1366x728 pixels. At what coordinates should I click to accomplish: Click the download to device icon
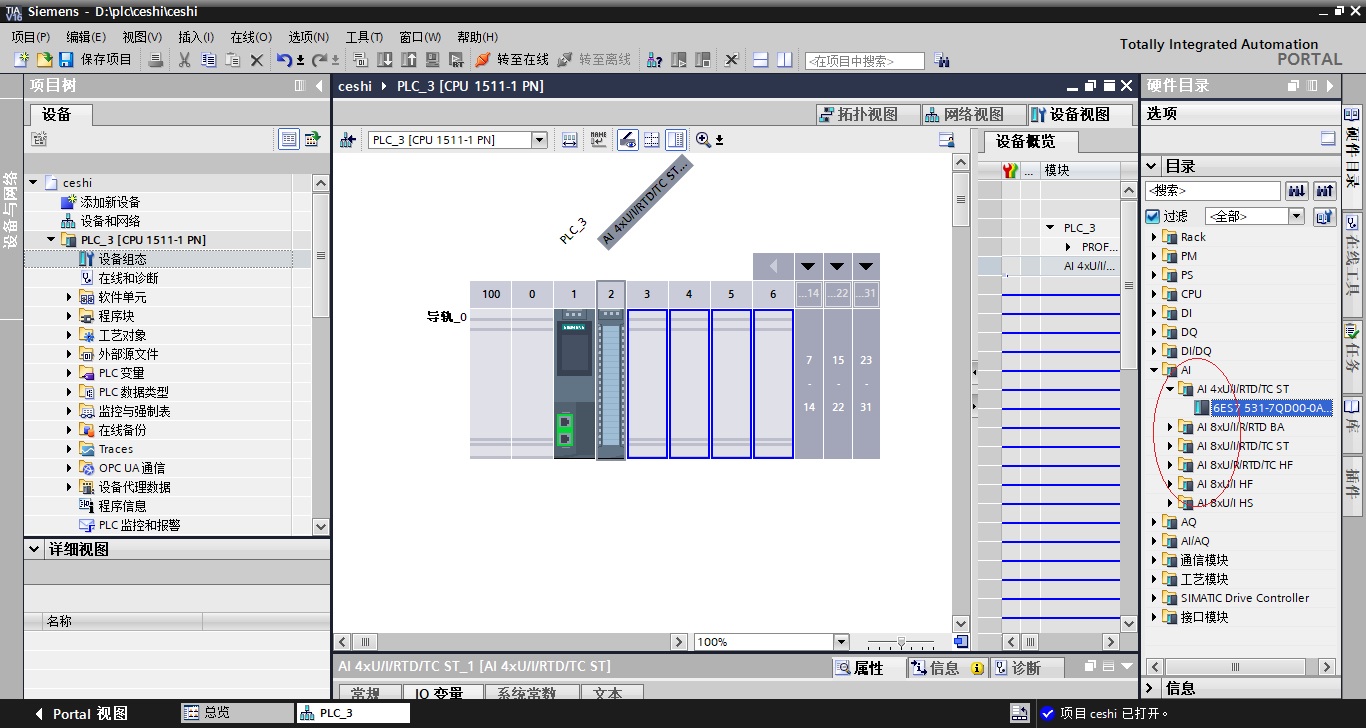(x=384, y=60)
